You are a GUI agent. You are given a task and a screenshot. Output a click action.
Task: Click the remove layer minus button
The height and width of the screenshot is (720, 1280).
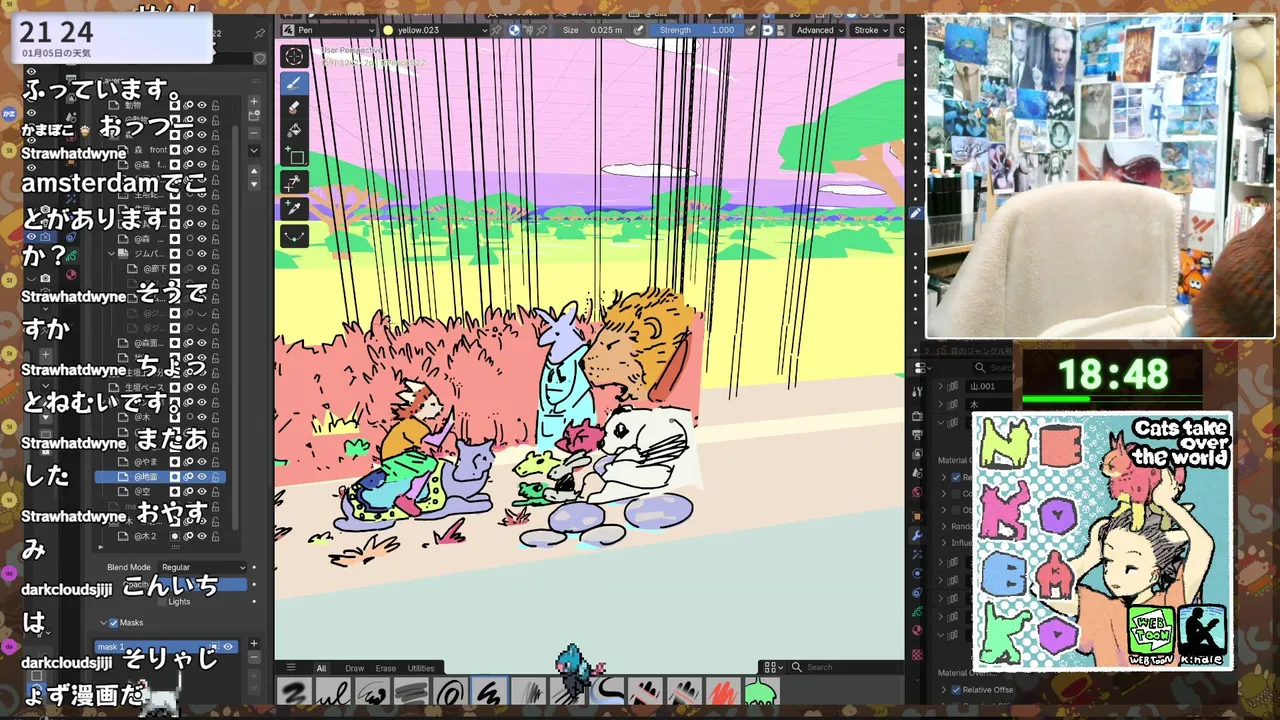coord(254,132)
